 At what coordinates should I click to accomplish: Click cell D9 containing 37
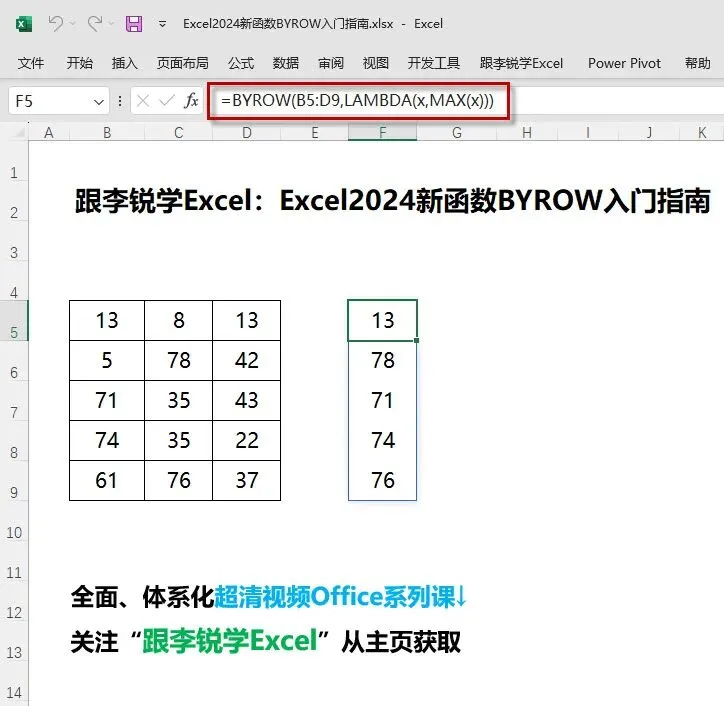[x=247, y=480]
